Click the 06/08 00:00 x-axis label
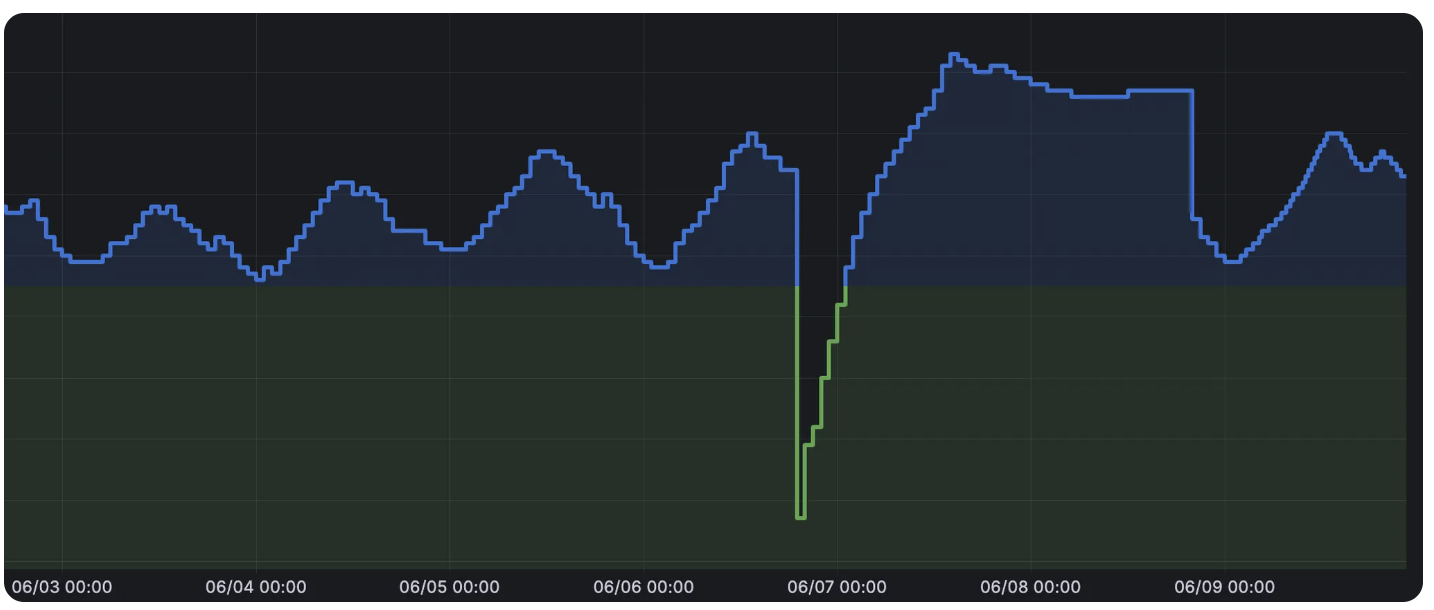The width and height of the screenshot is (1434, 610). pos(1030,587)
